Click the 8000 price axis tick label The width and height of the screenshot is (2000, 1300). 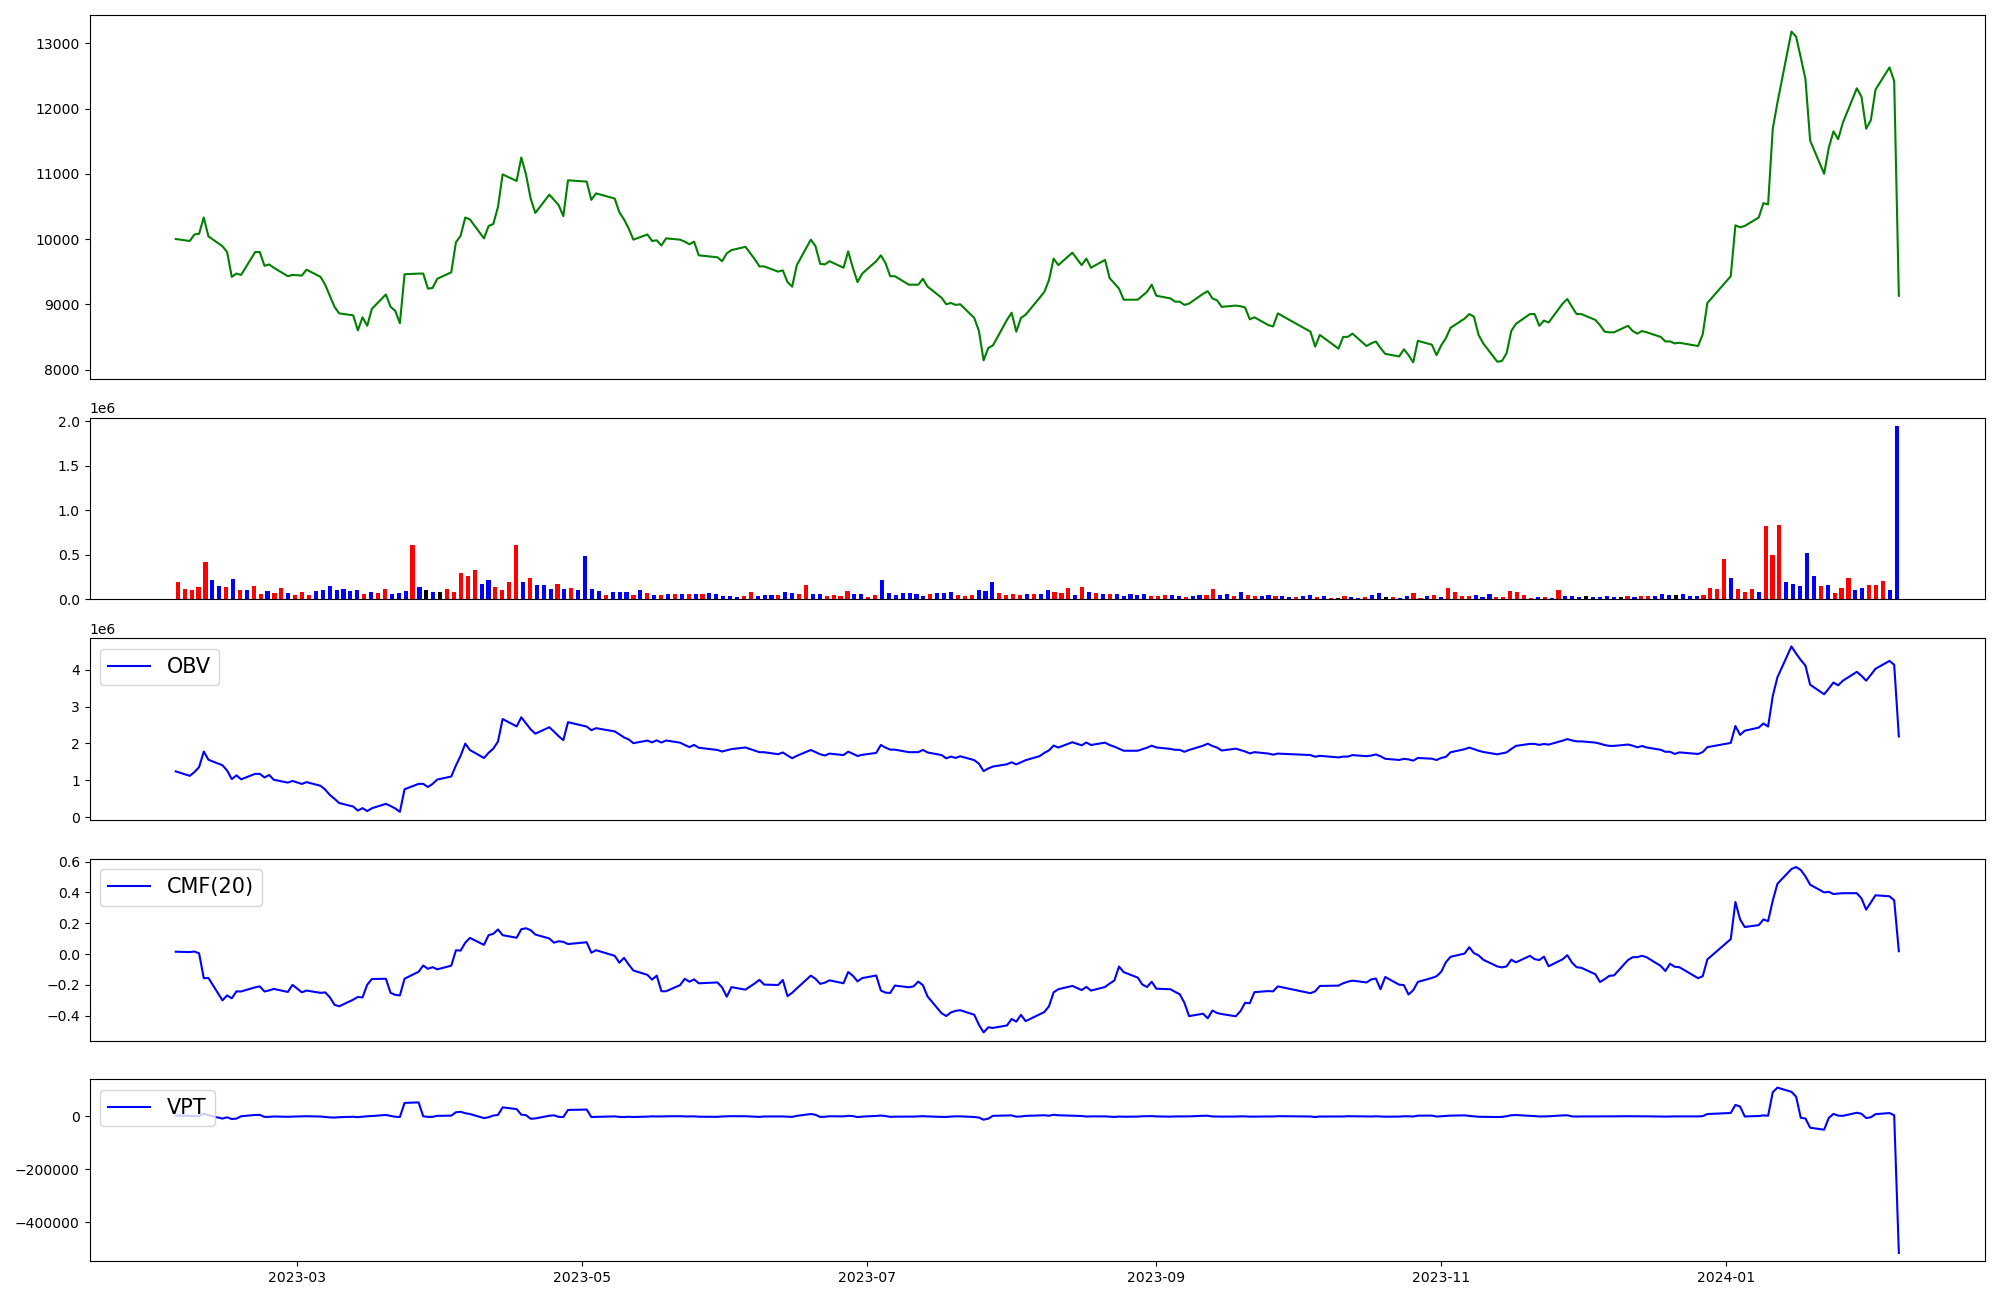coord(61,371)
